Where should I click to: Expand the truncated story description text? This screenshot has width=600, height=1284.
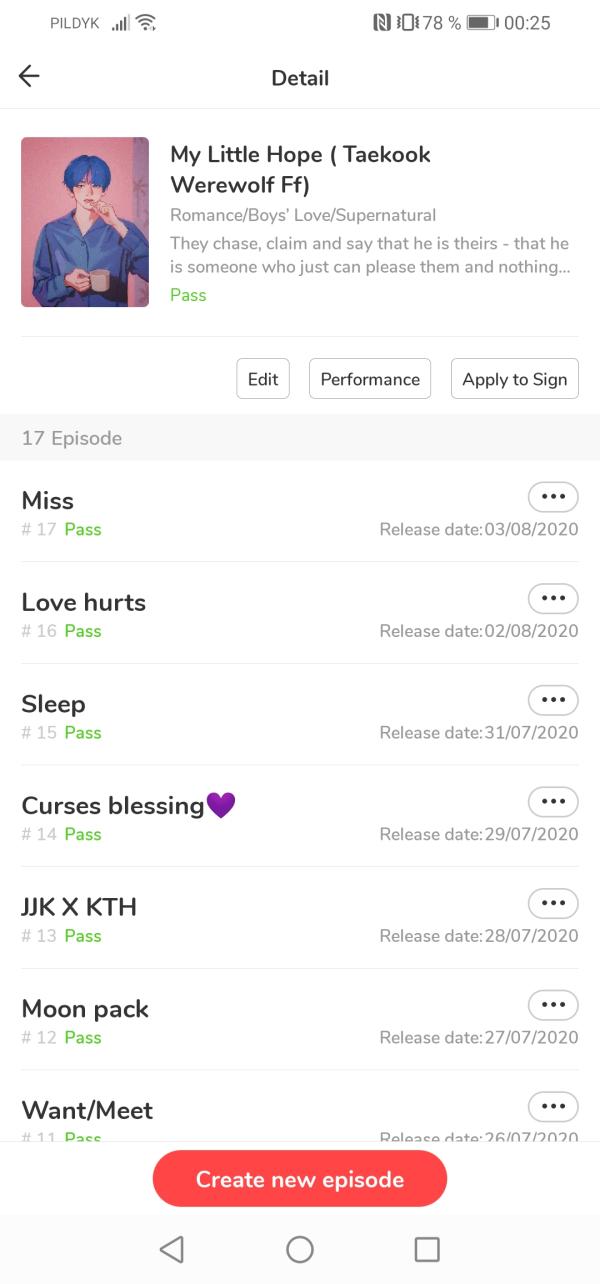click(369, 255)
